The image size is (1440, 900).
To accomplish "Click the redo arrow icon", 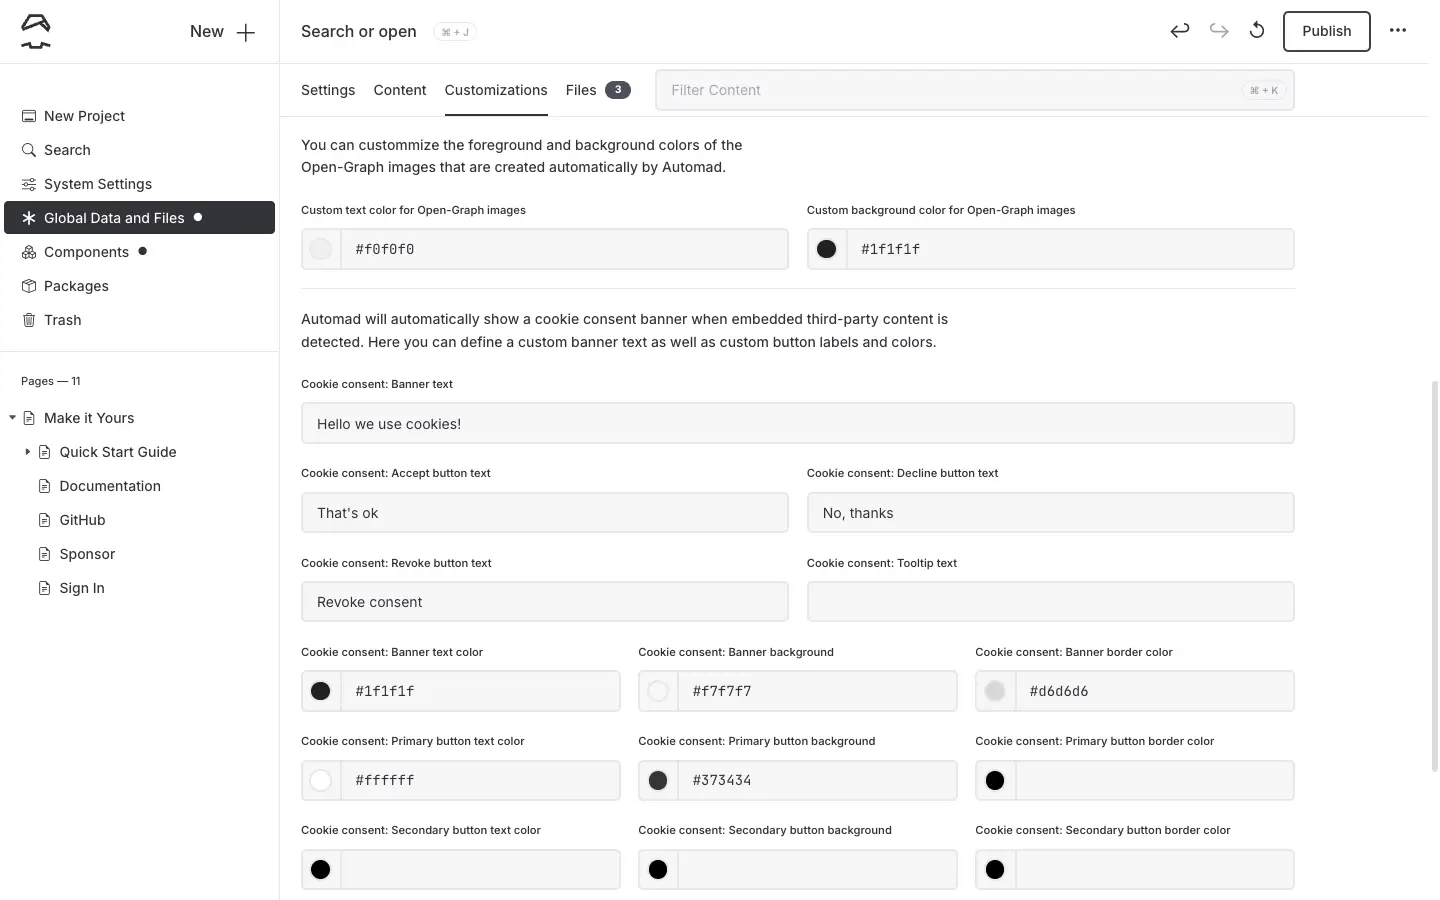I will click(x=1218, y=31).
